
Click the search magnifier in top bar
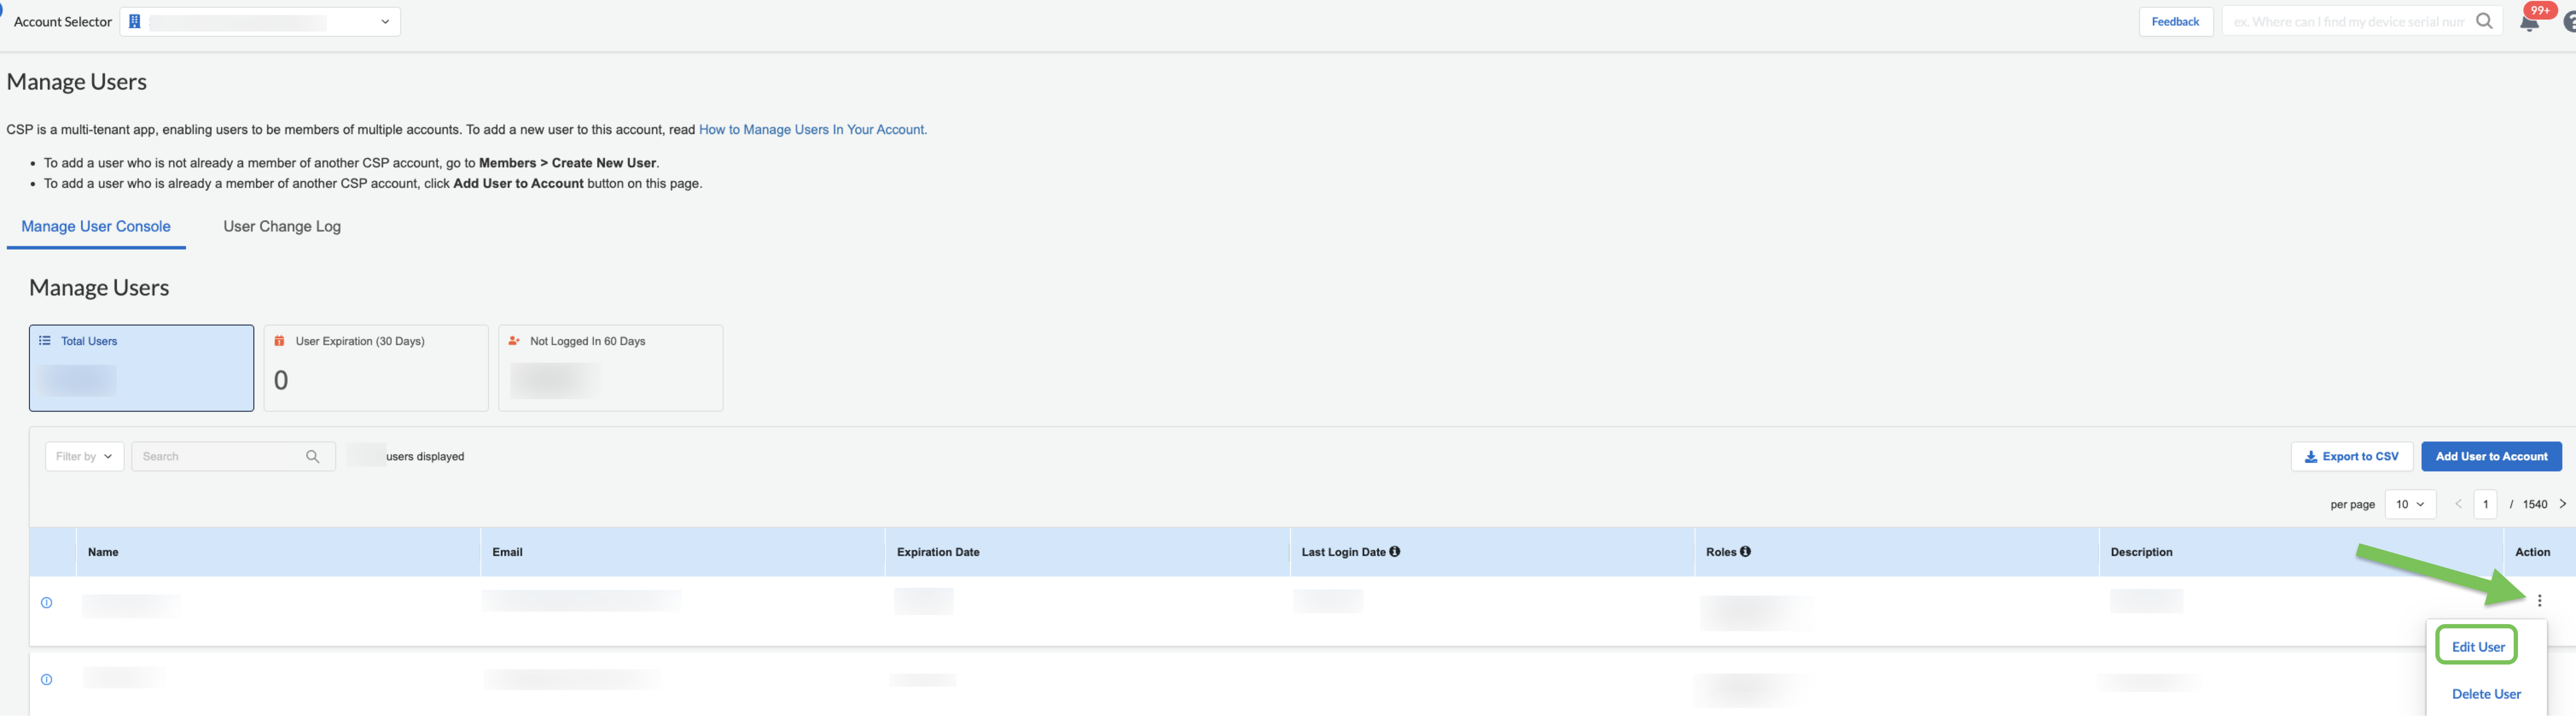pos(2484,21)
